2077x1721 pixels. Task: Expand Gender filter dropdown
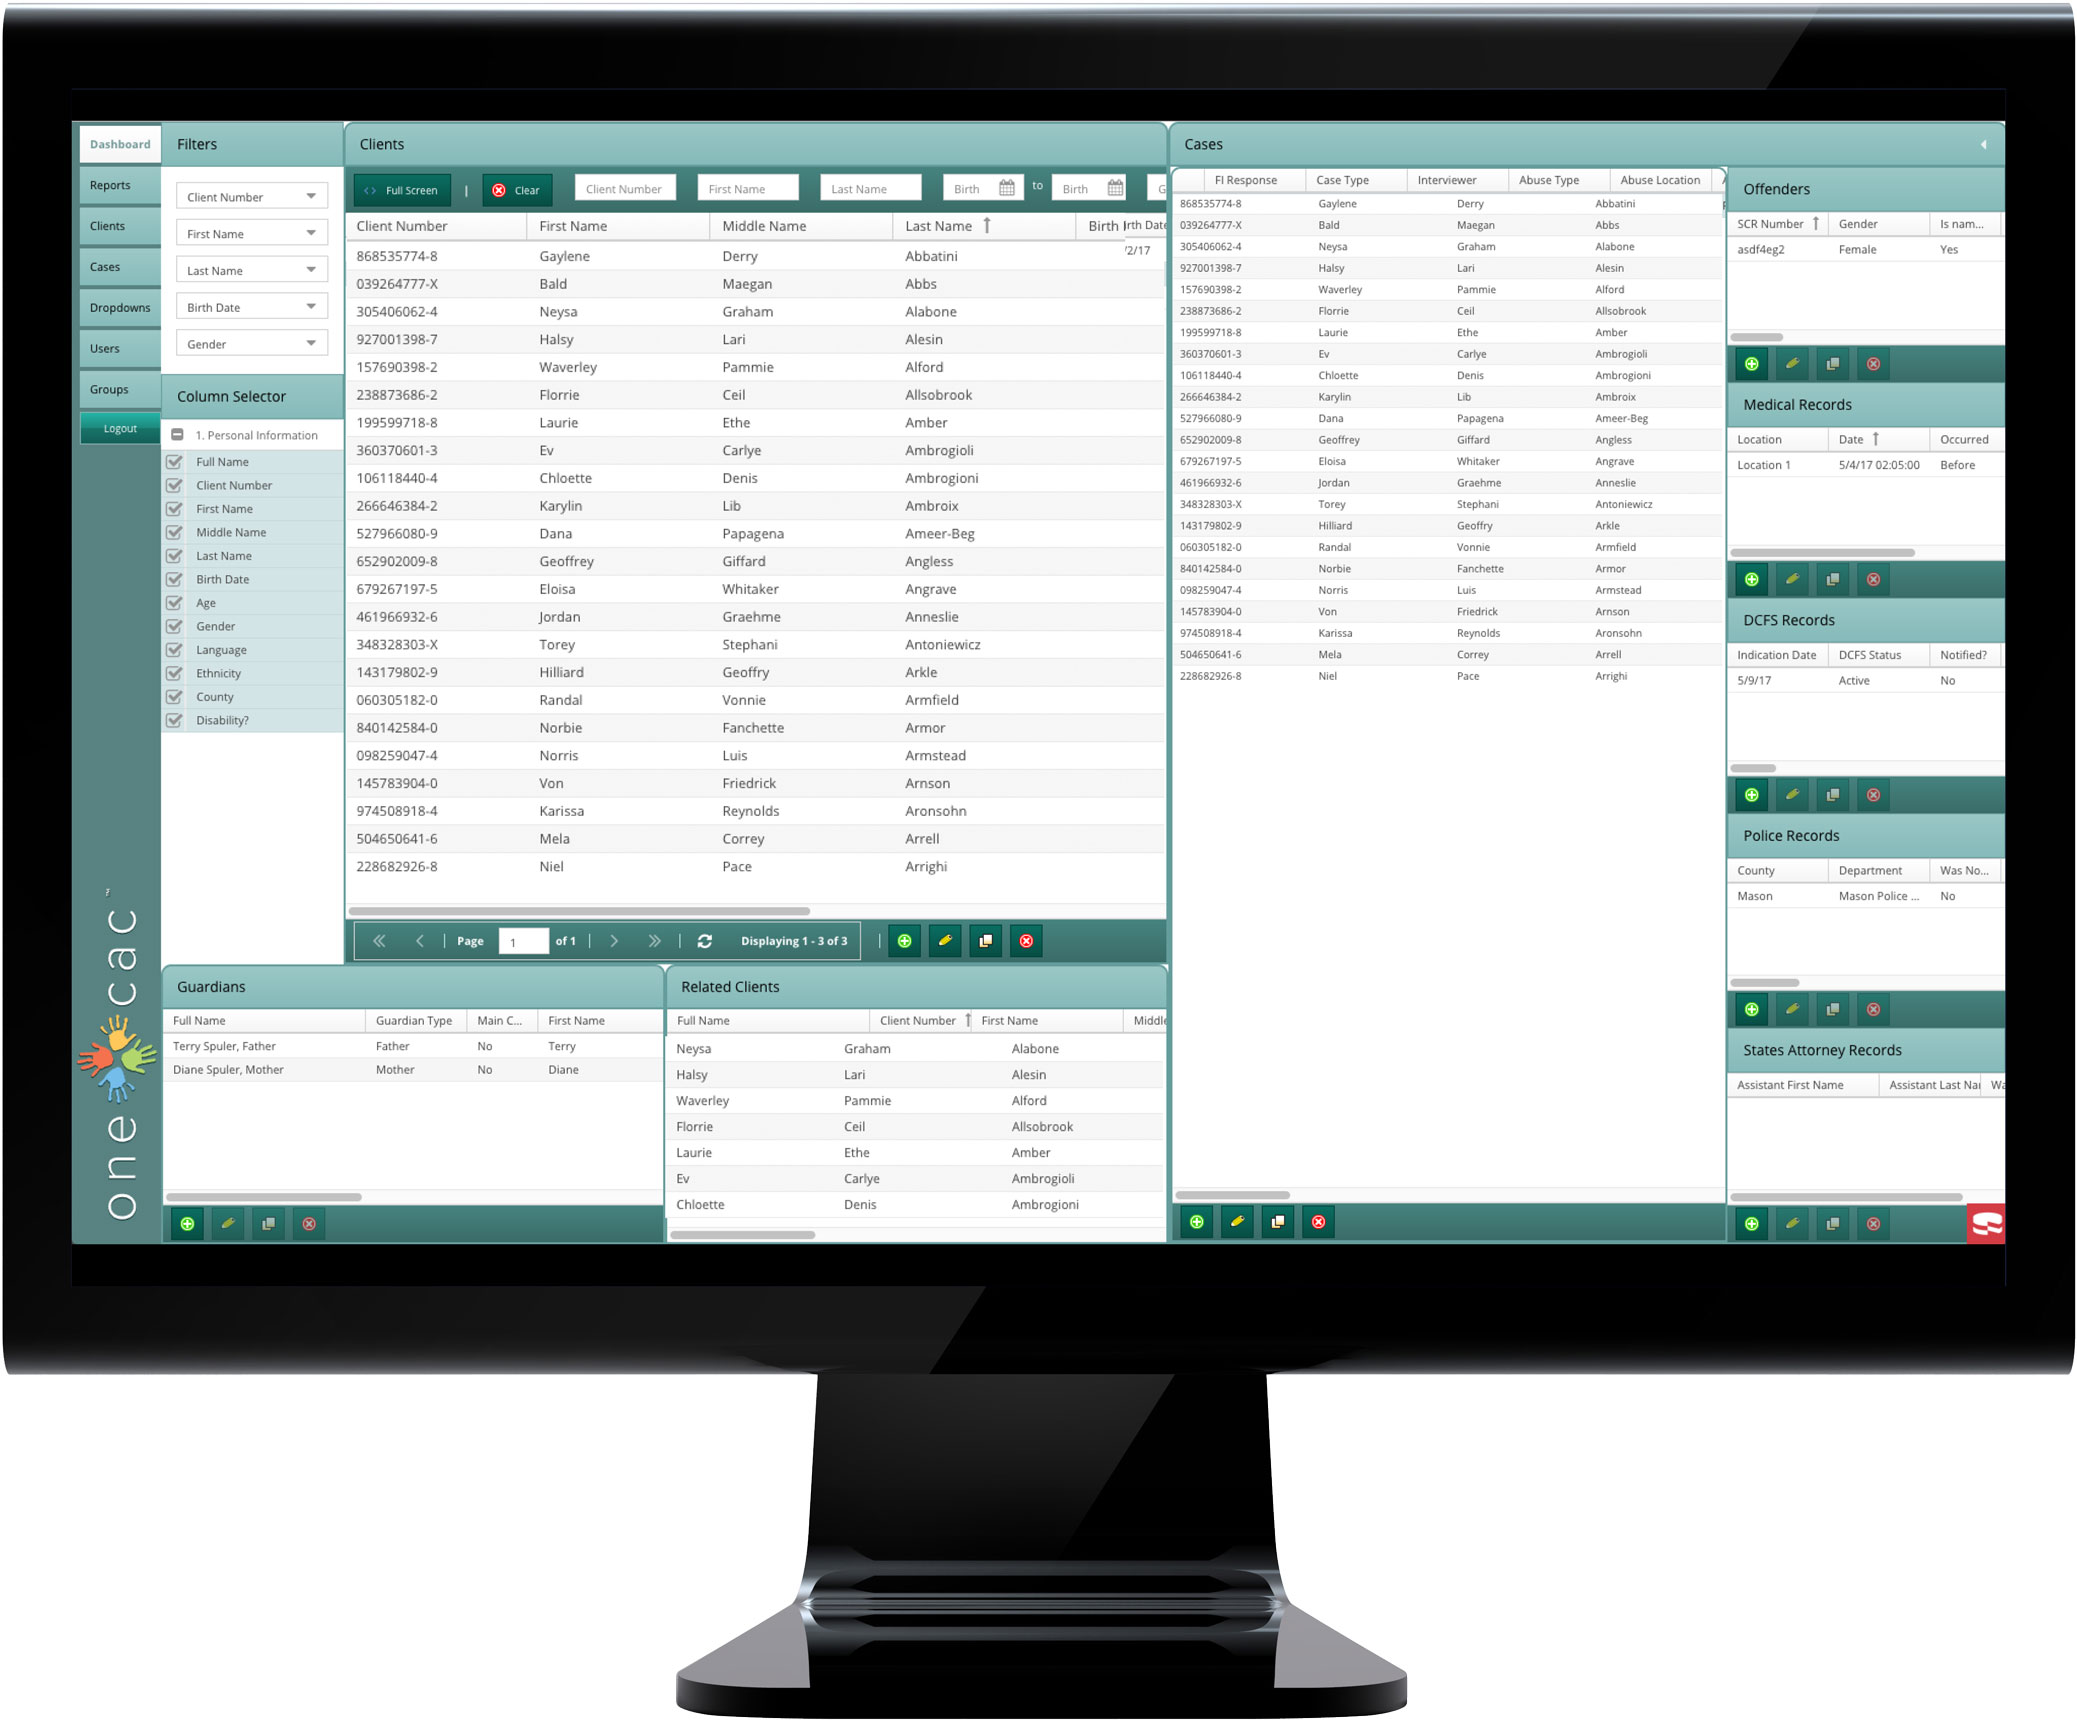coord(312,345)
